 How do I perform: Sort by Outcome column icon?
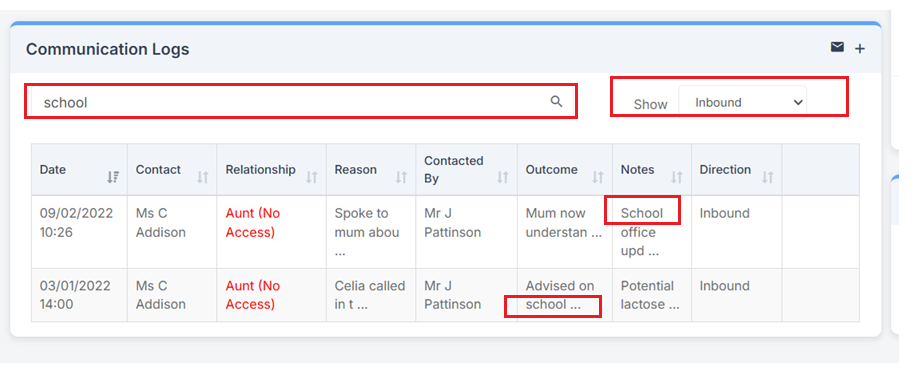(x=598, y=177)
